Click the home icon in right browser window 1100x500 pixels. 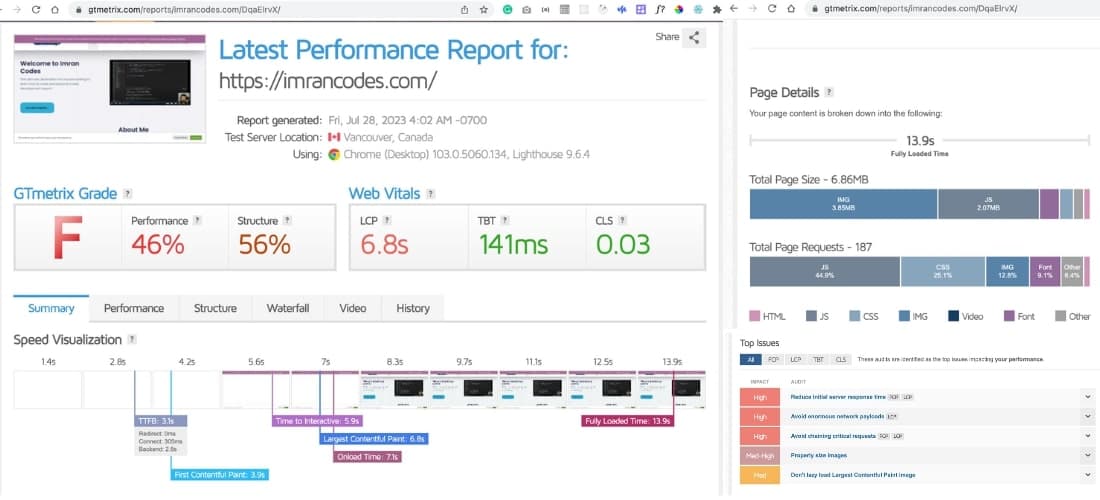pyautogui.click(x=791, y=9)
